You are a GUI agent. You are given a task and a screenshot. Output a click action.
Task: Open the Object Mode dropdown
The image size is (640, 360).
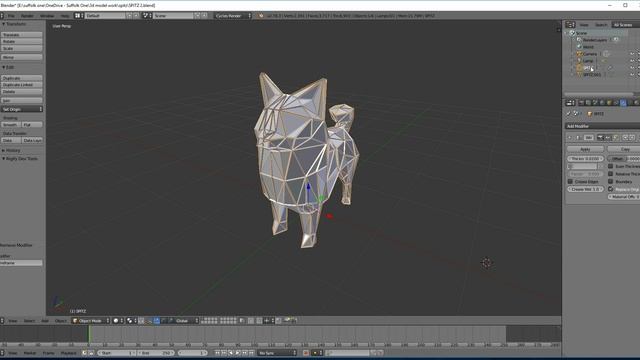tap(91, 321)
